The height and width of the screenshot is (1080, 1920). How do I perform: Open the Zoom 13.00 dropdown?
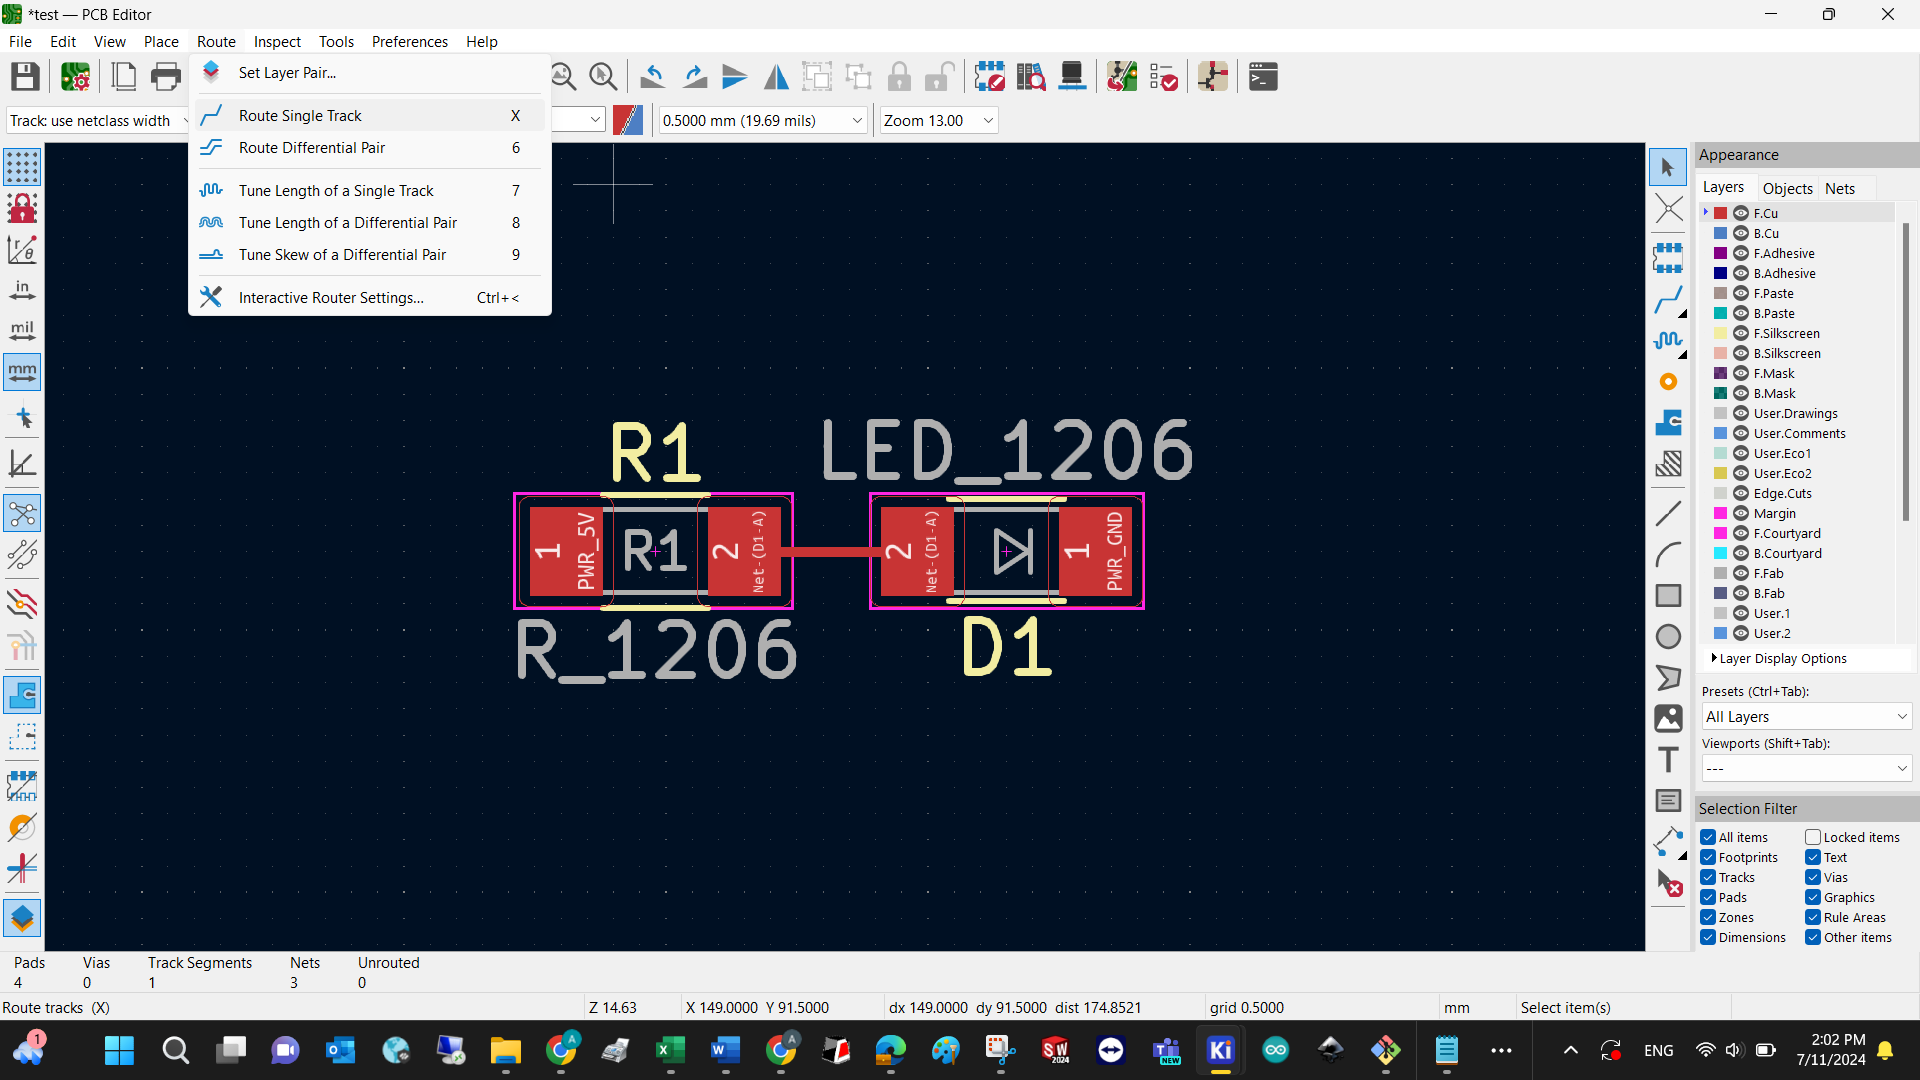pos(938,120)
